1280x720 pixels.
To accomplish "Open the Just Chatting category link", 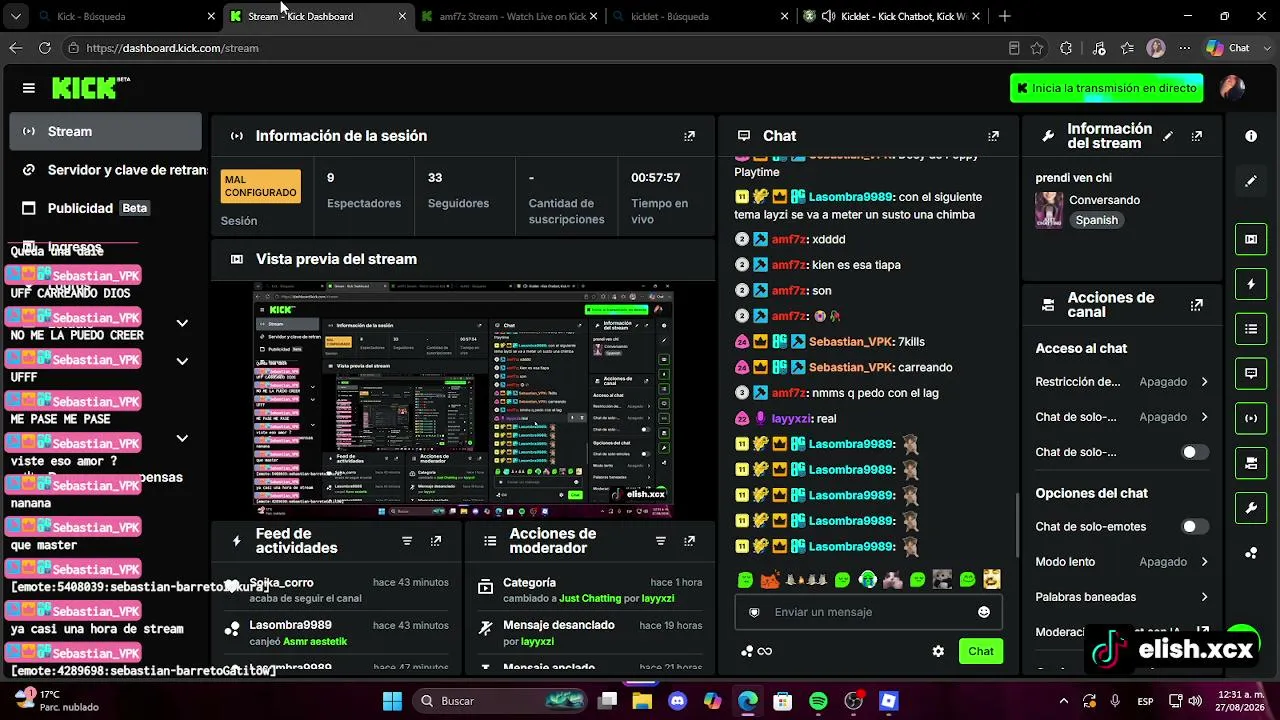I will [x=589, y=599].
